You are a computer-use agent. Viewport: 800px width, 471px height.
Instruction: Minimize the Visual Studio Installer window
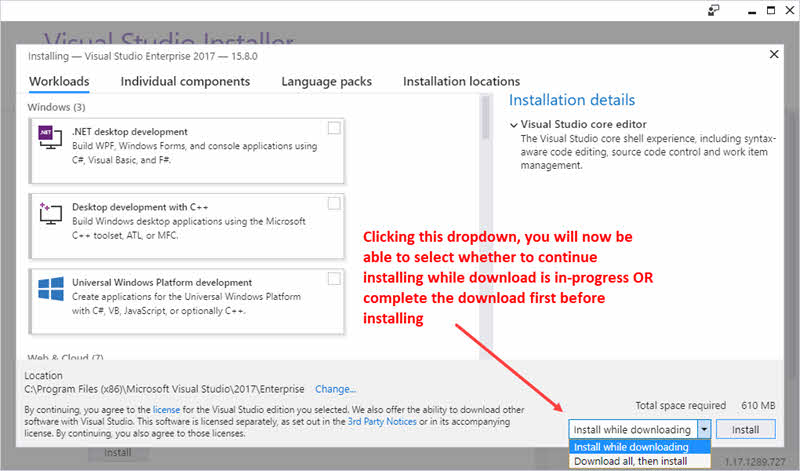point(752,11)
